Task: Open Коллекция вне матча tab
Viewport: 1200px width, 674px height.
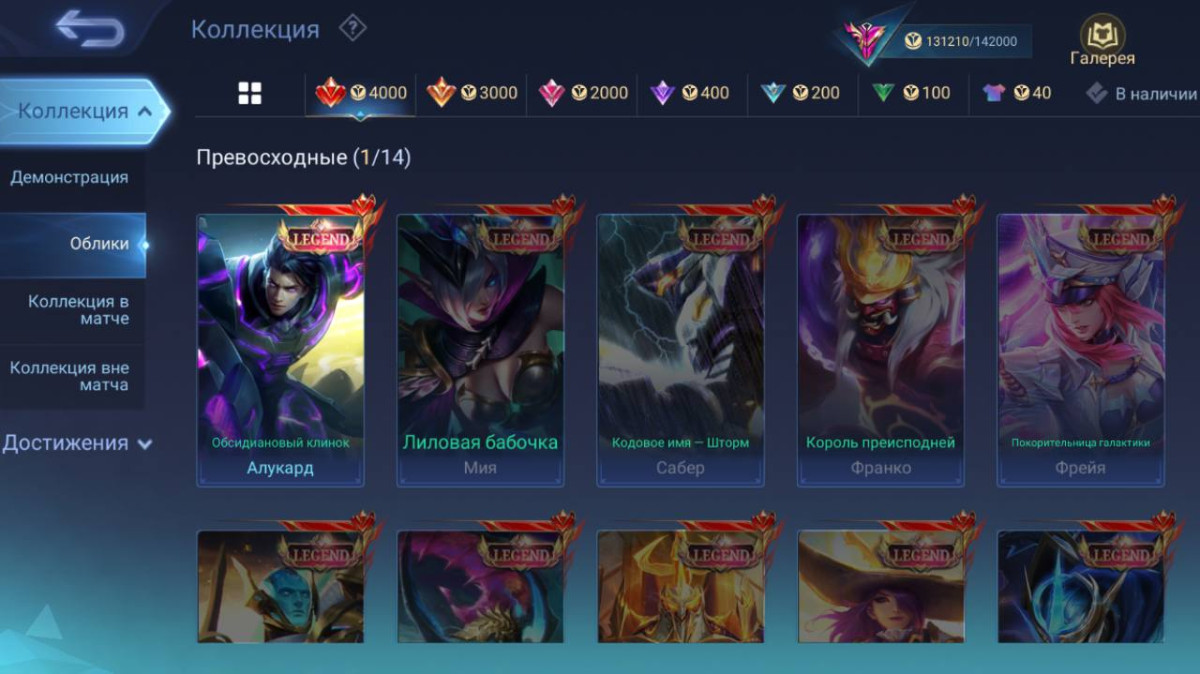Action: (72, 376)
